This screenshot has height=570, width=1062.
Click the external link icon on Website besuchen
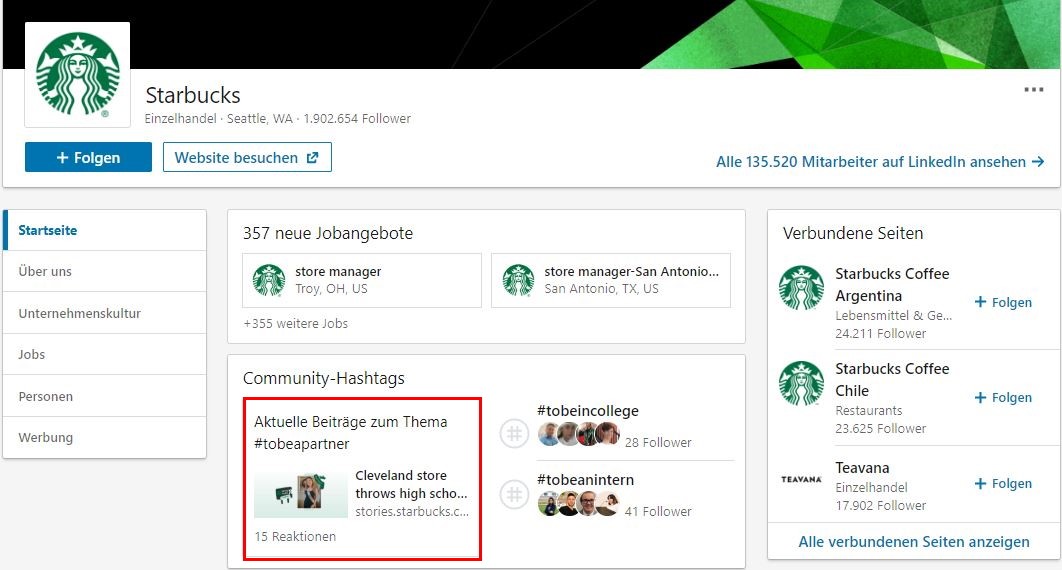point(312,158)
